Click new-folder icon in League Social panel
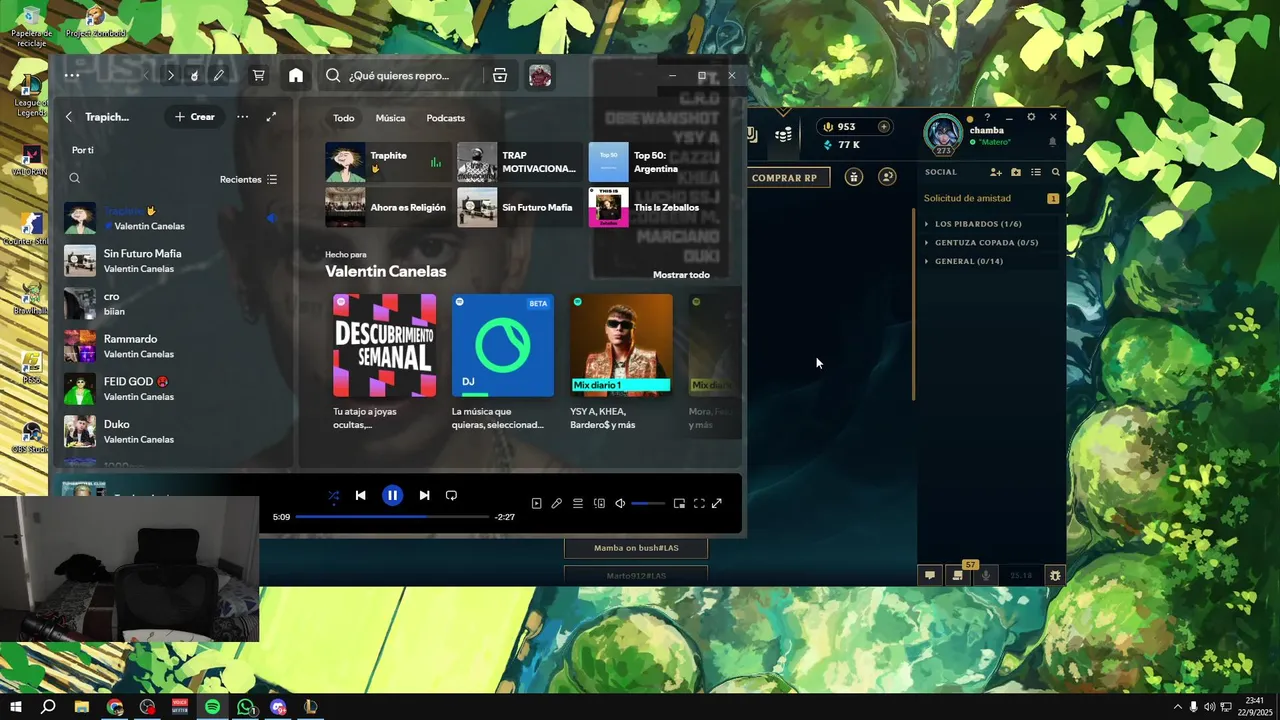1280x720 pixels. [1016, 172]
